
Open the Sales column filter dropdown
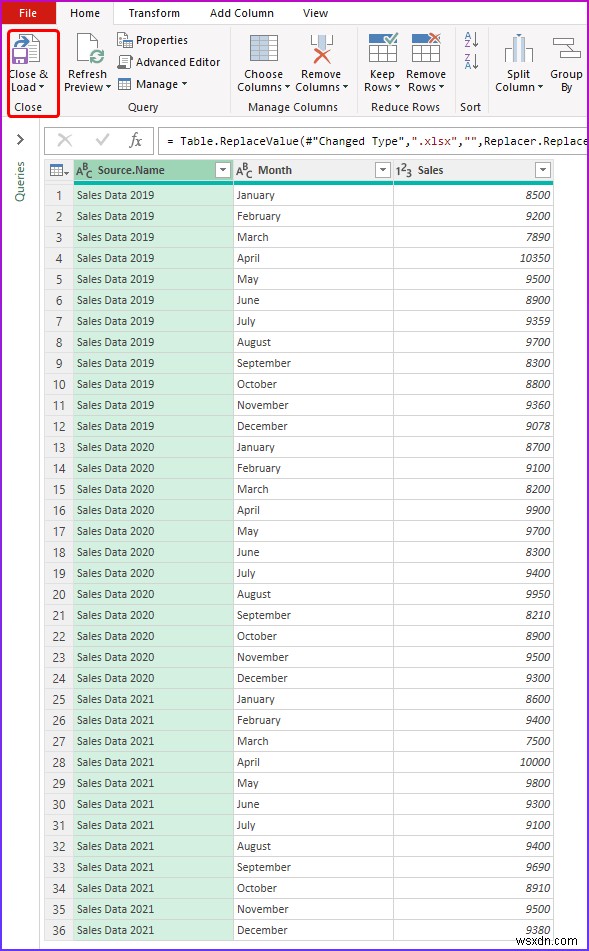click(543, 171)
